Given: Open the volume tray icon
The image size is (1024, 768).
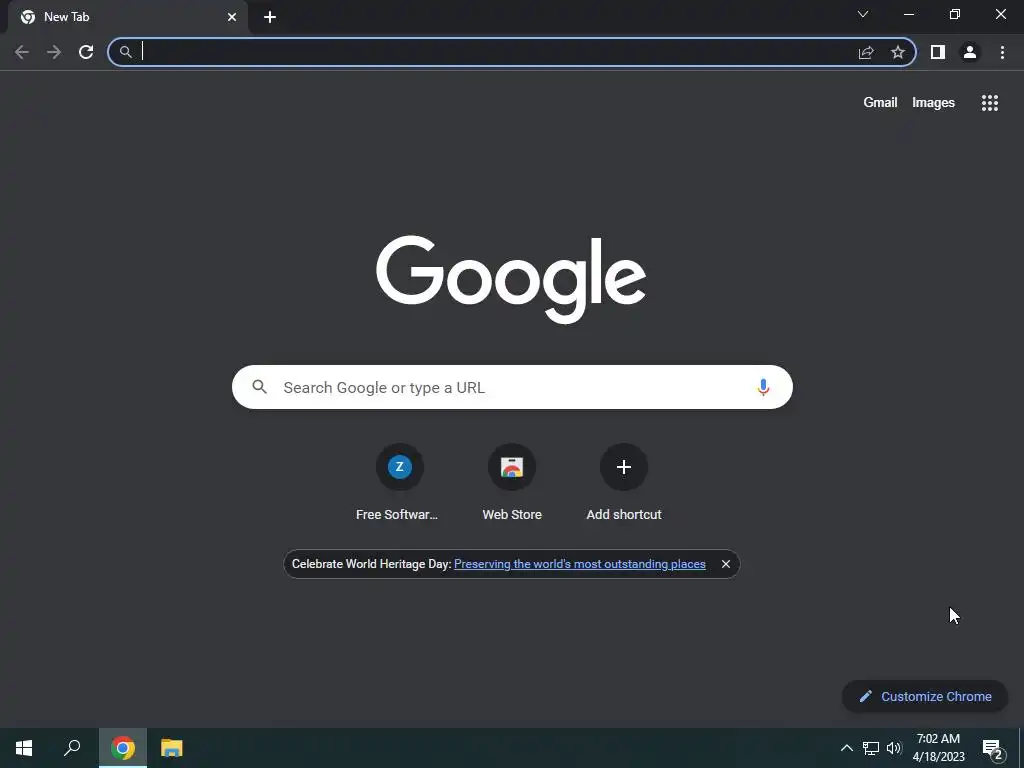Looking at the screenshot, I should [894, 748].
